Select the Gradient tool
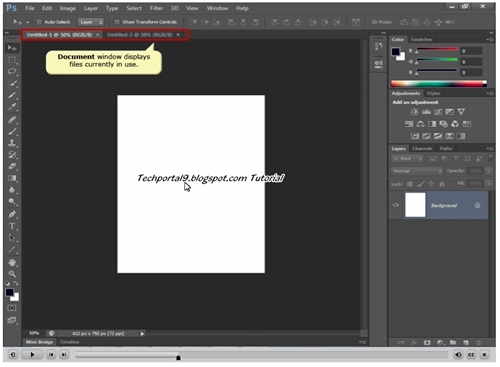500x367 pixels. (x=12, y=178)
